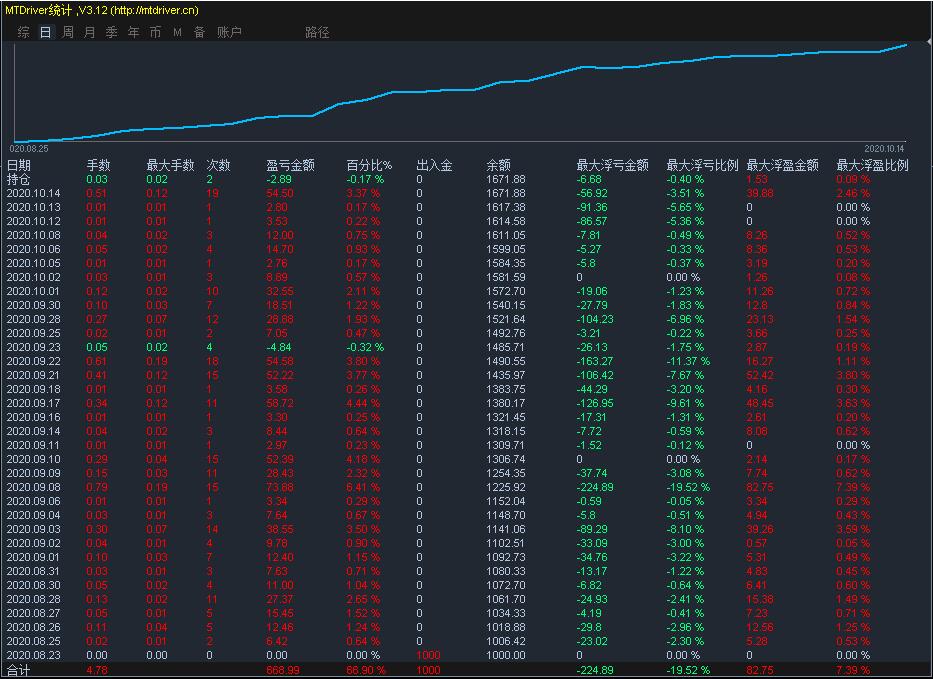
Task: Click the 出入金 column header
Action: (x=434, y=165)
